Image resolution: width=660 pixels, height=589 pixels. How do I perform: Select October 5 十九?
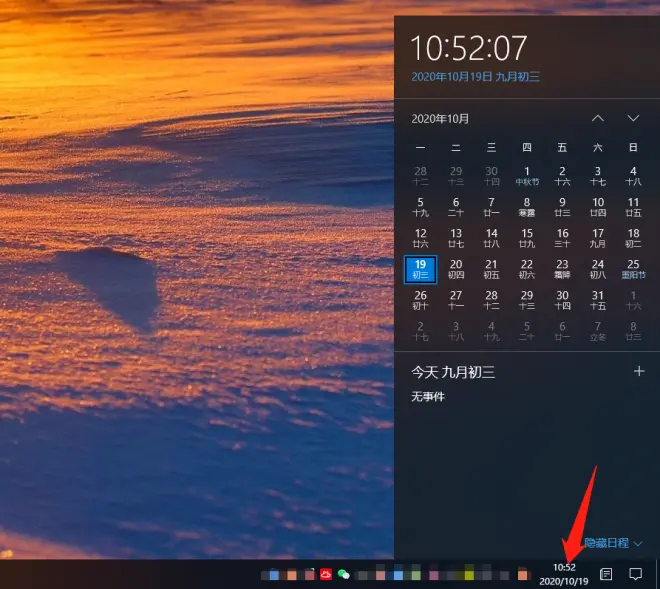point(420,207)
